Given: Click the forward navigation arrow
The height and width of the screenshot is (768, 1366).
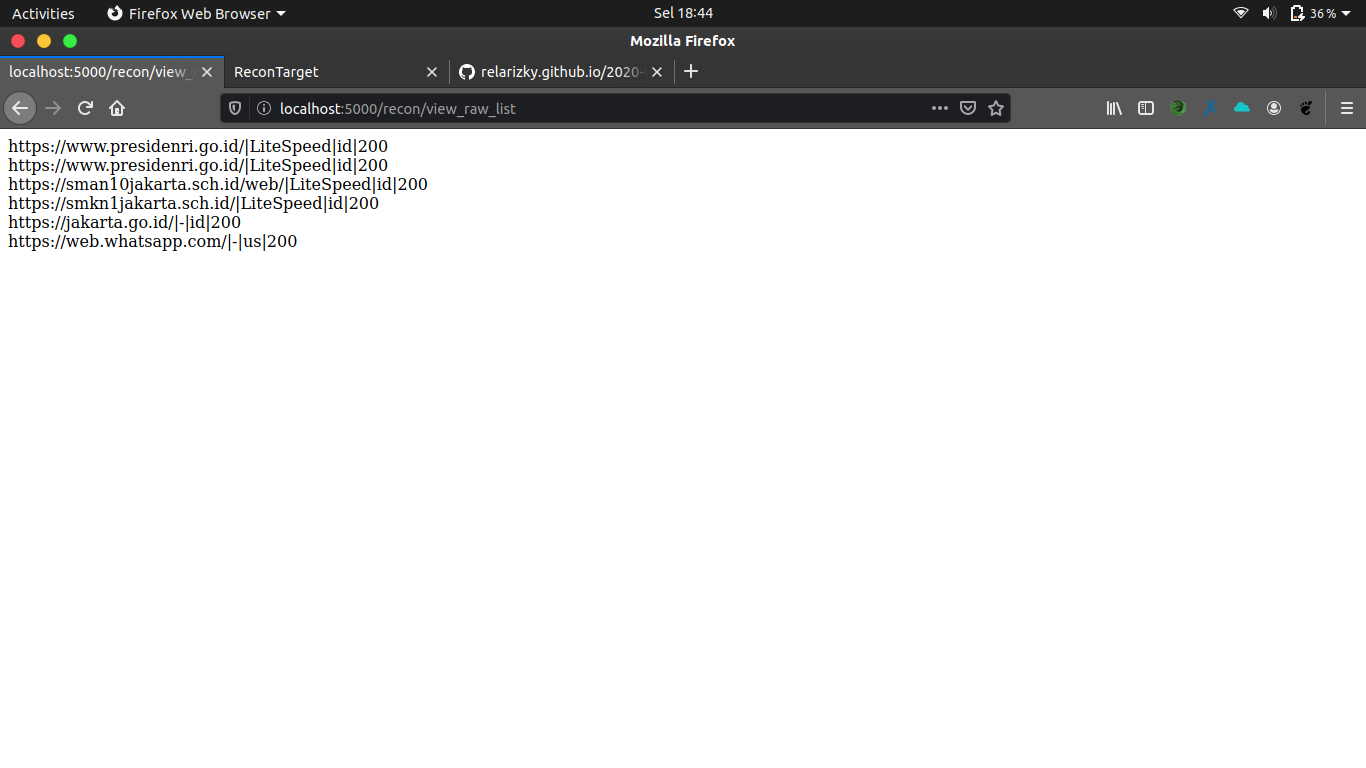Looking at the screenshot, I should click(53, 108).
